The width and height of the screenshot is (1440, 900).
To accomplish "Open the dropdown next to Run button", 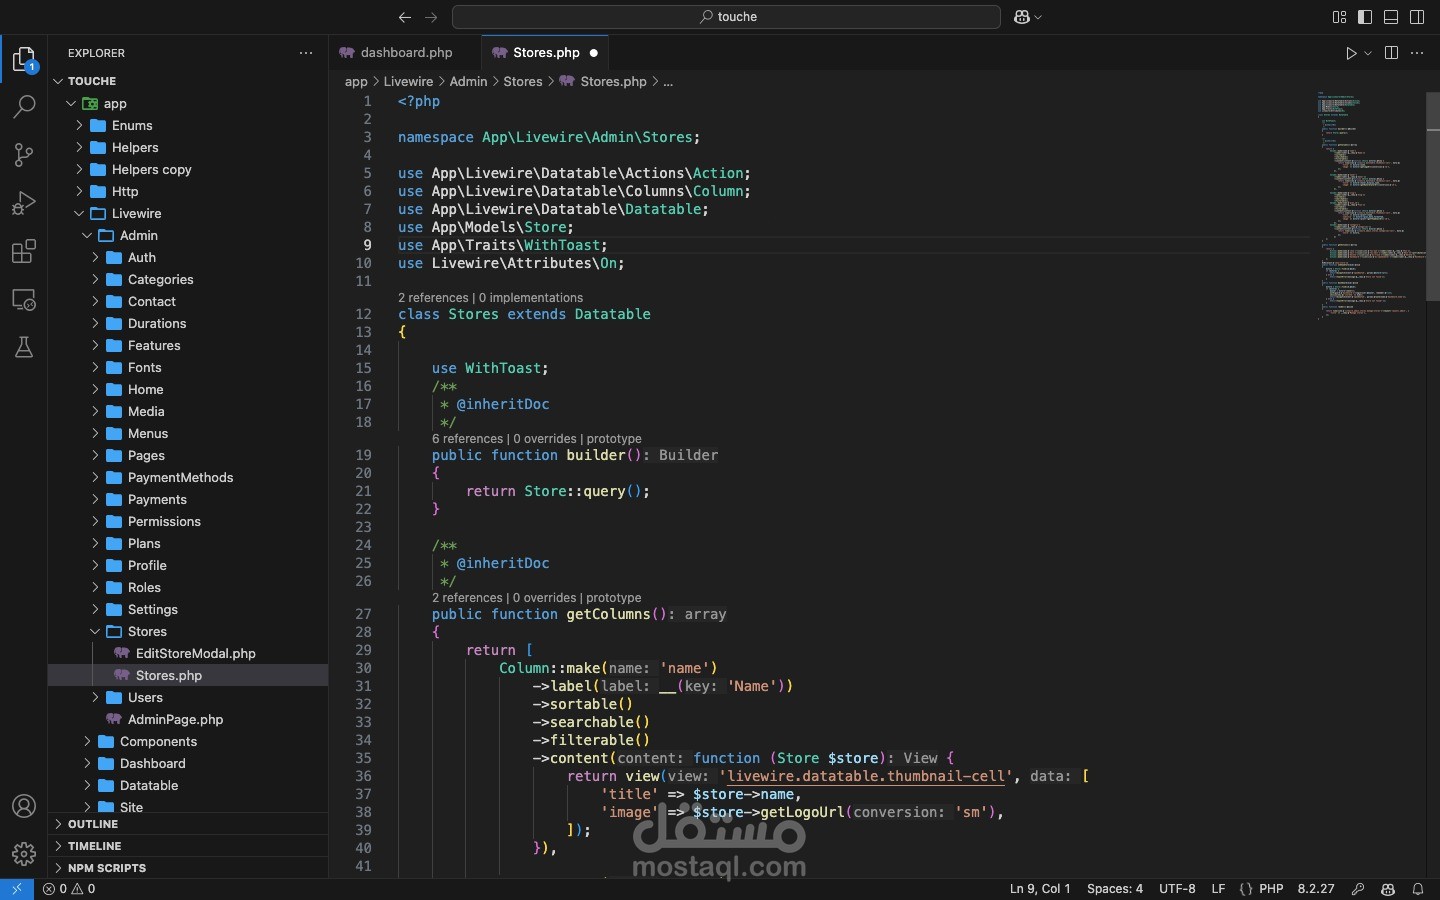I will tap(1369, 54).
